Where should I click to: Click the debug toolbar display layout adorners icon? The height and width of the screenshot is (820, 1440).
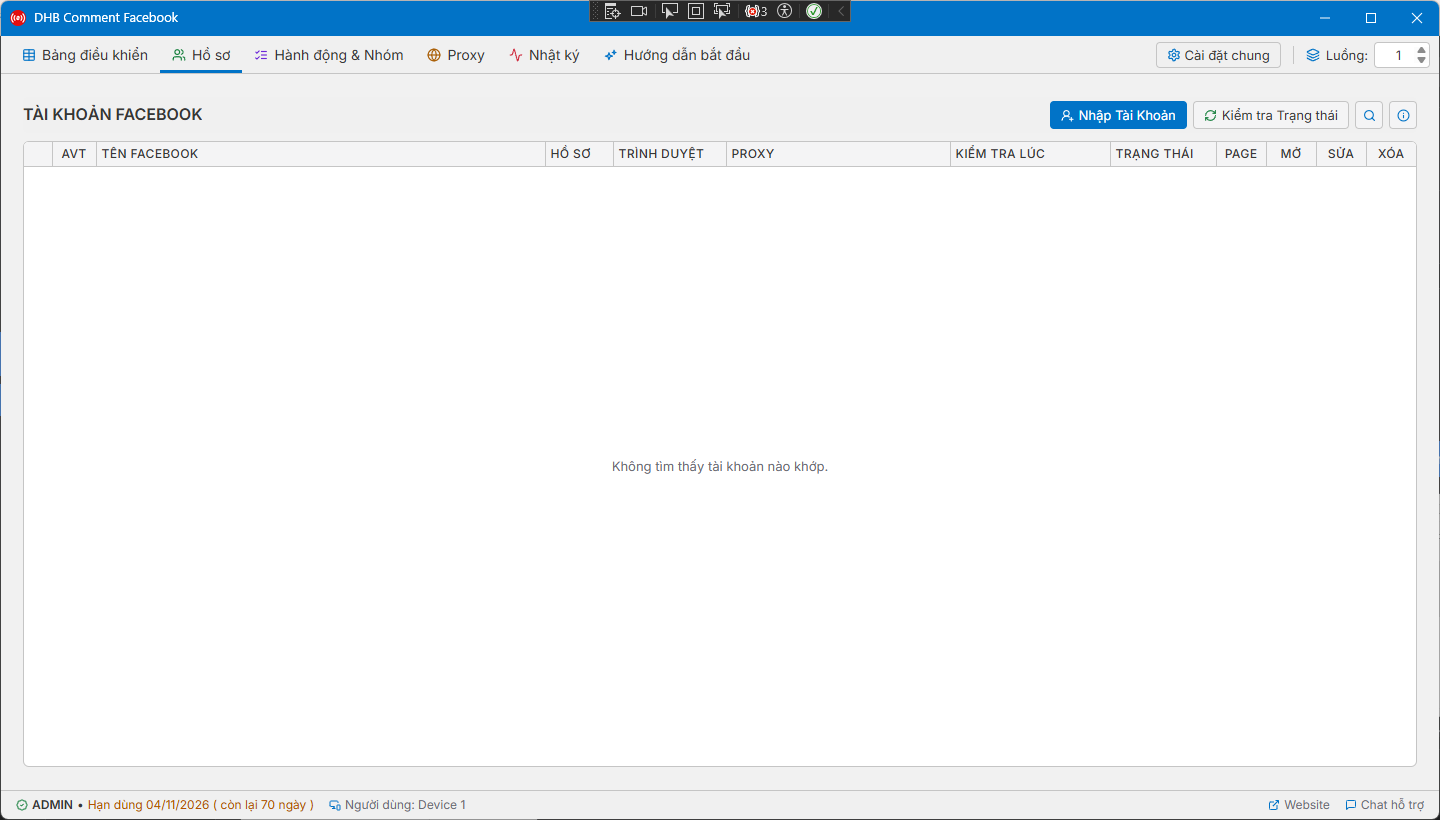tap(696, 11)
